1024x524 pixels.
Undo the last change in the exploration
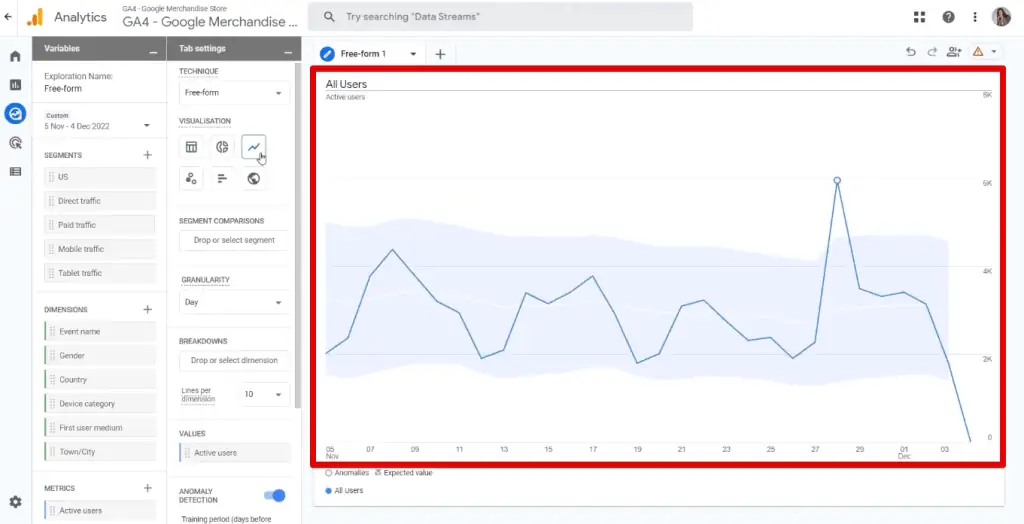[x=911, y=52]
